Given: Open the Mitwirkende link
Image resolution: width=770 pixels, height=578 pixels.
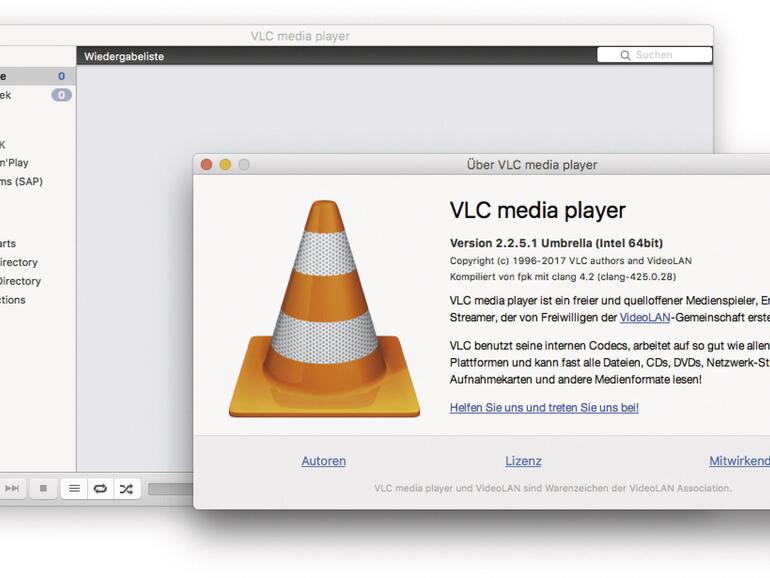Looking at the screenshot, I should (x=740, y=461).
